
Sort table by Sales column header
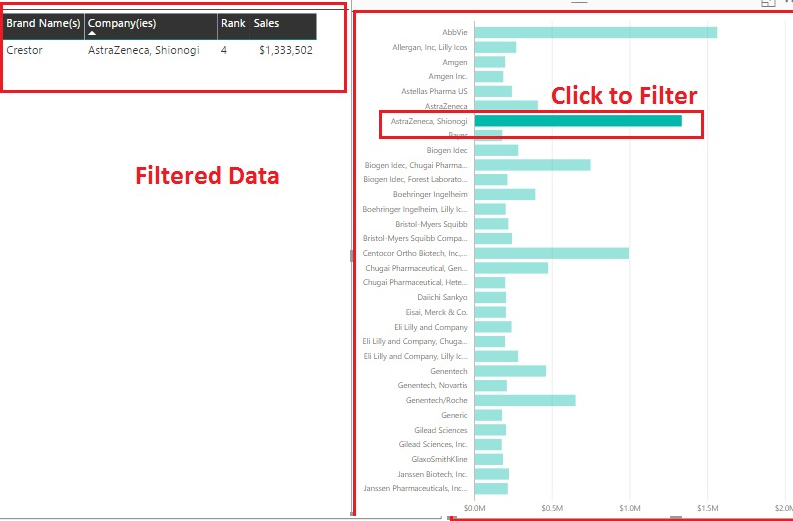tap(267, 23)
